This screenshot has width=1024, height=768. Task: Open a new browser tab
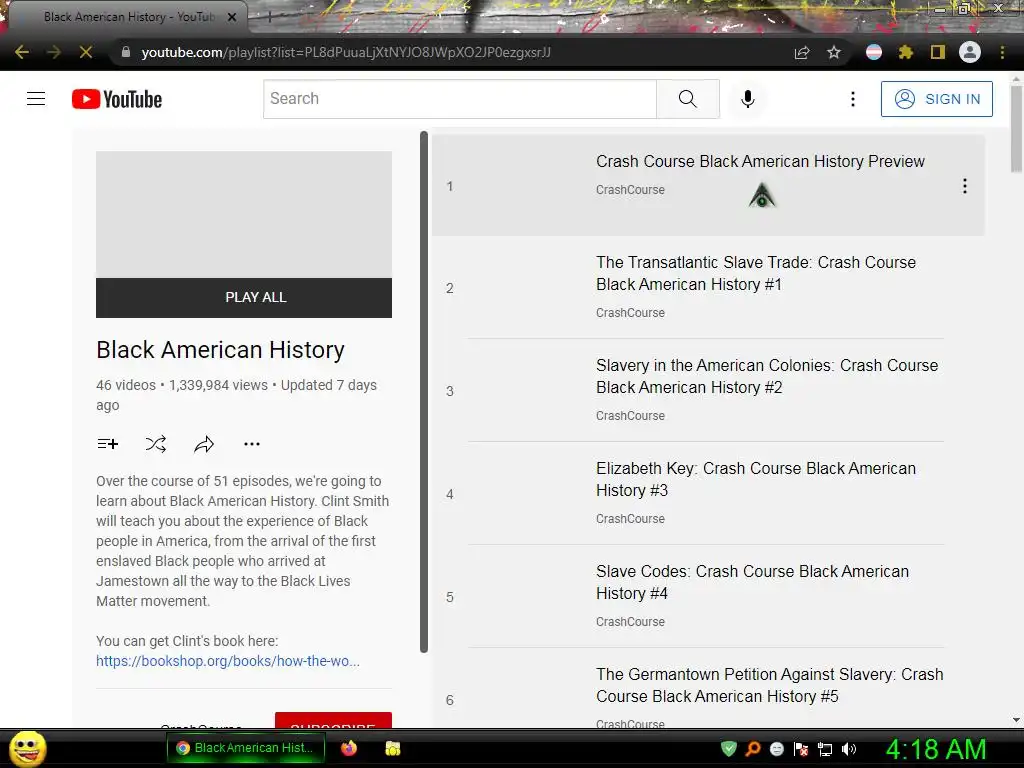point(270,18)
